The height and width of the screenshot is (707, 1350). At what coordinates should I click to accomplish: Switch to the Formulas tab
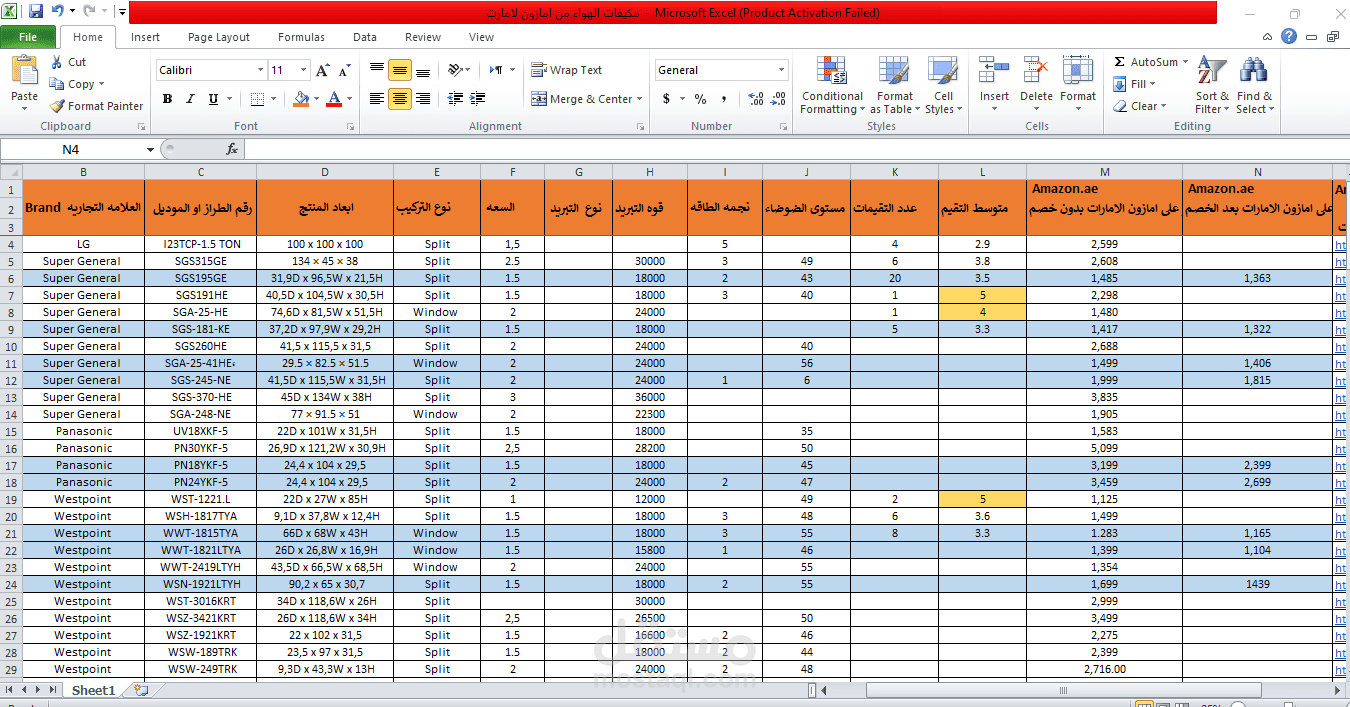[301, 37]
